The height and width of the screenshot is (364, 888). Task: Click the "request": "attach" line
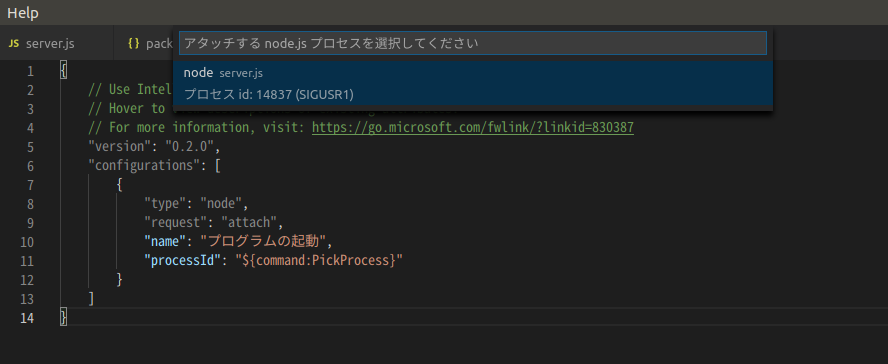214,223
